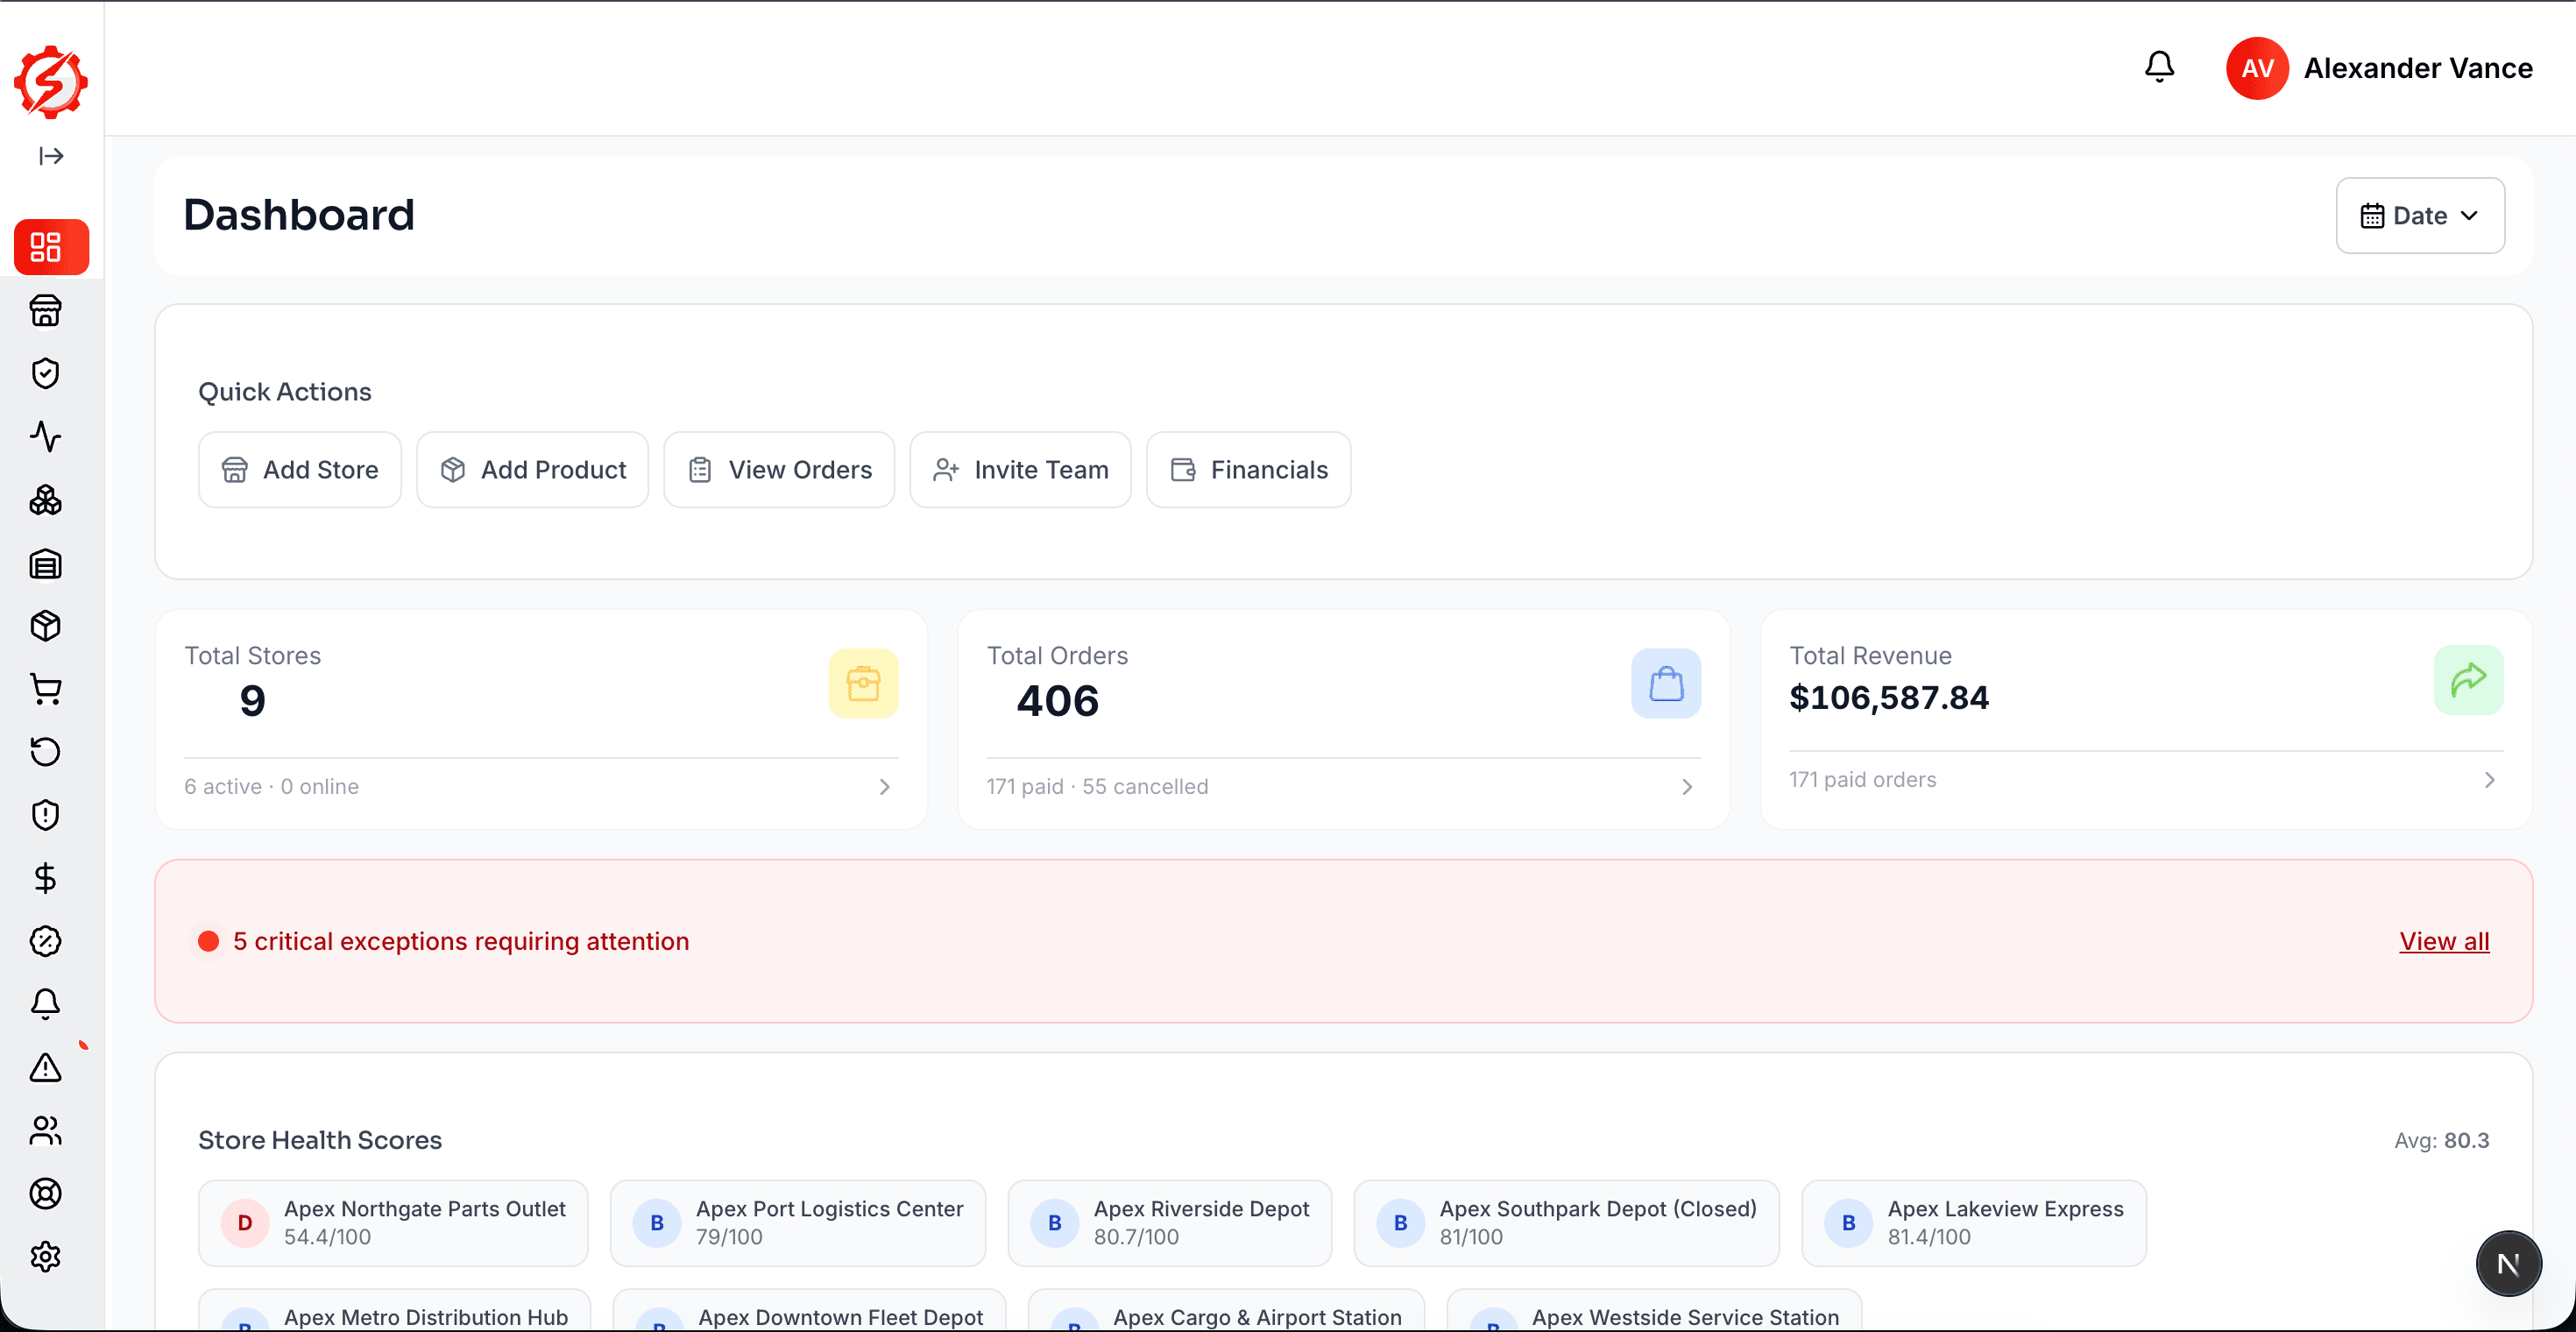Expand Total Orders details chevron

[x=1687, y=787]
